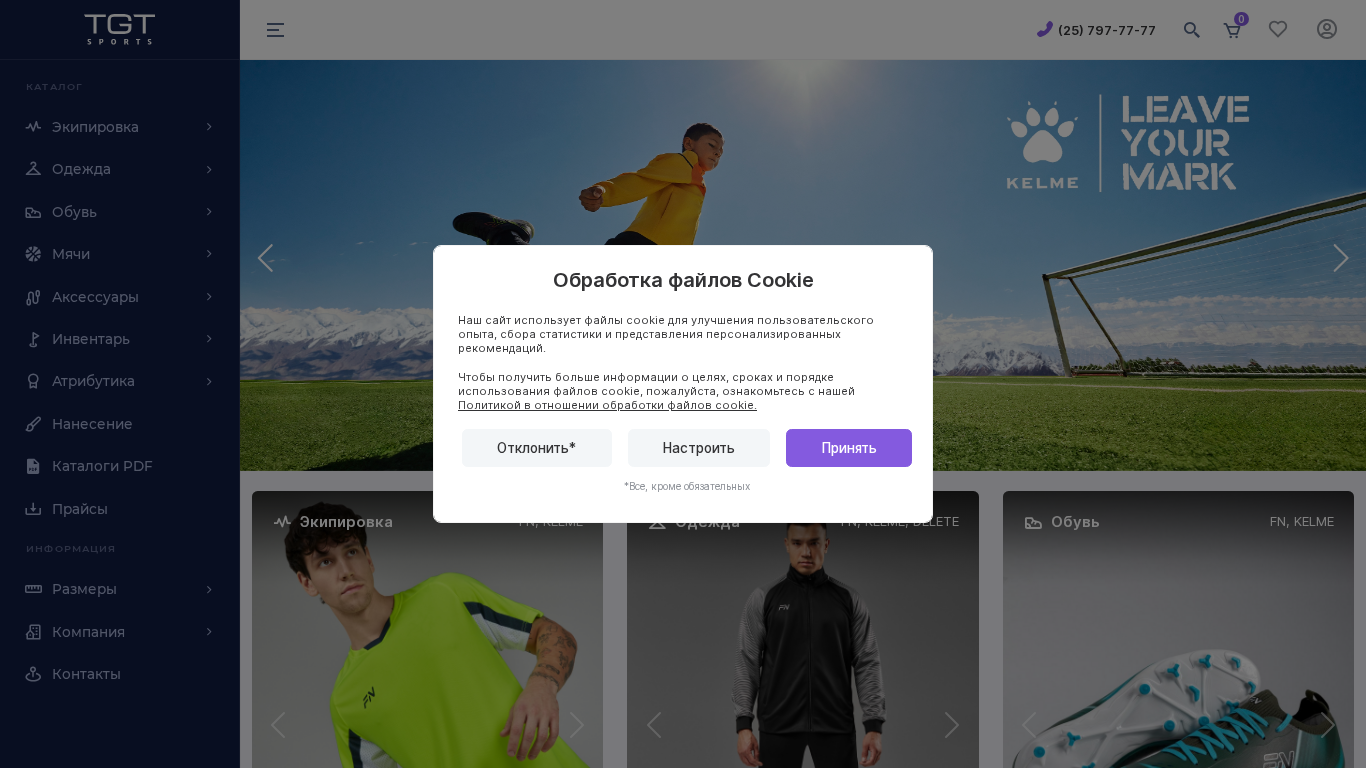The image size is (1366, 768).
Task: Accept cookies with the Принять button
Action: click(849, 448)
